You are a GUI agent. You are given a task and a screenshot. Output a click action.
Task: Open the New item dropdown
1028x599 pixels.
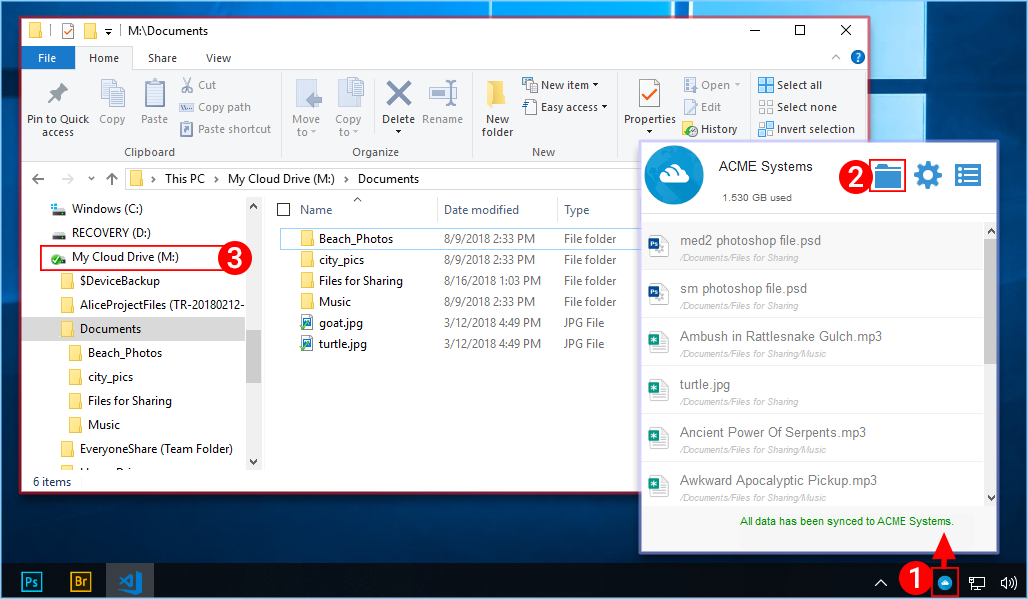click(561, 85)
